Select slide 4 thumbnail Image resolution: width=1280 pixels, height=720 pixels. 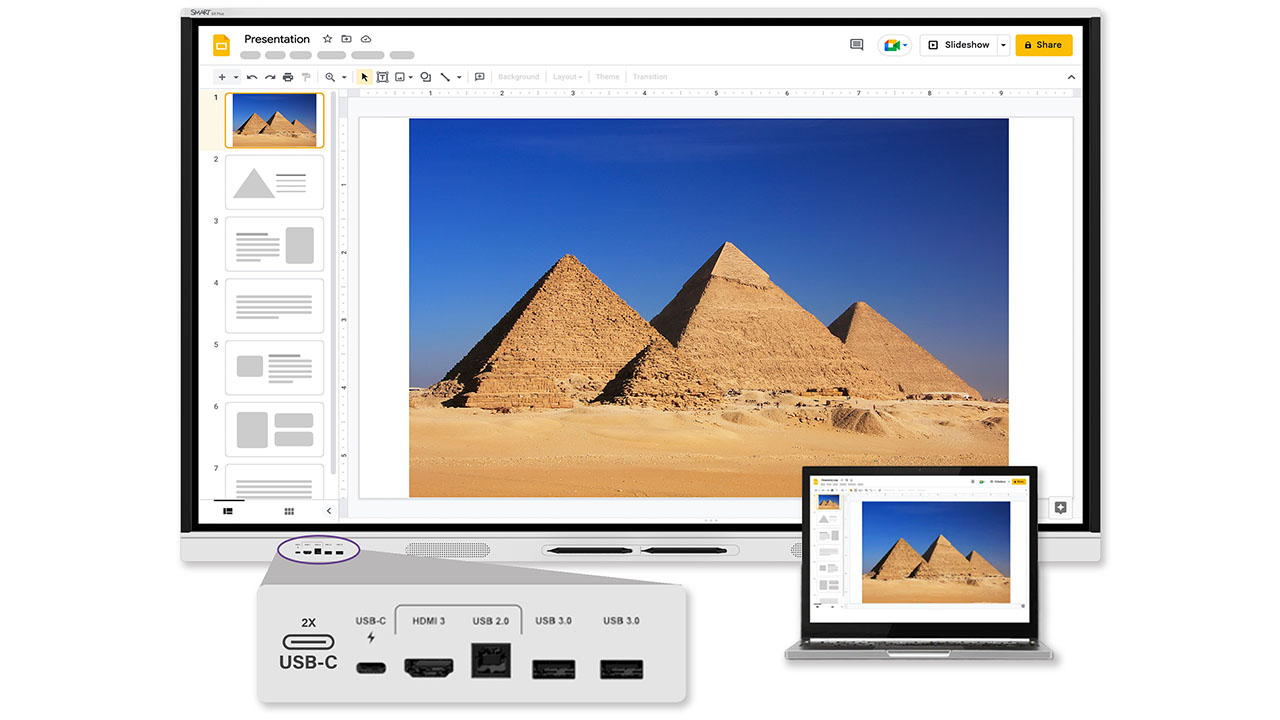click(274, 305)
